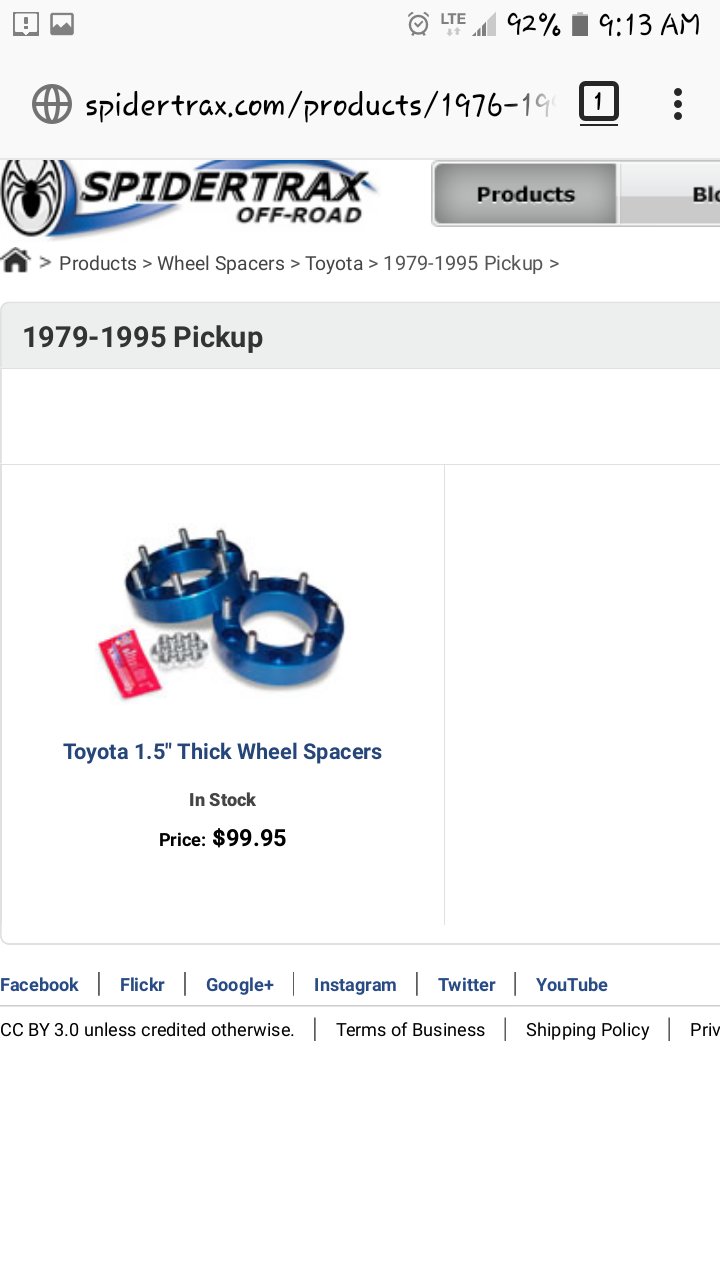720x1280 pixels.
Task: Open the partially visible Blog tab
Action: (x=670, y=194)
